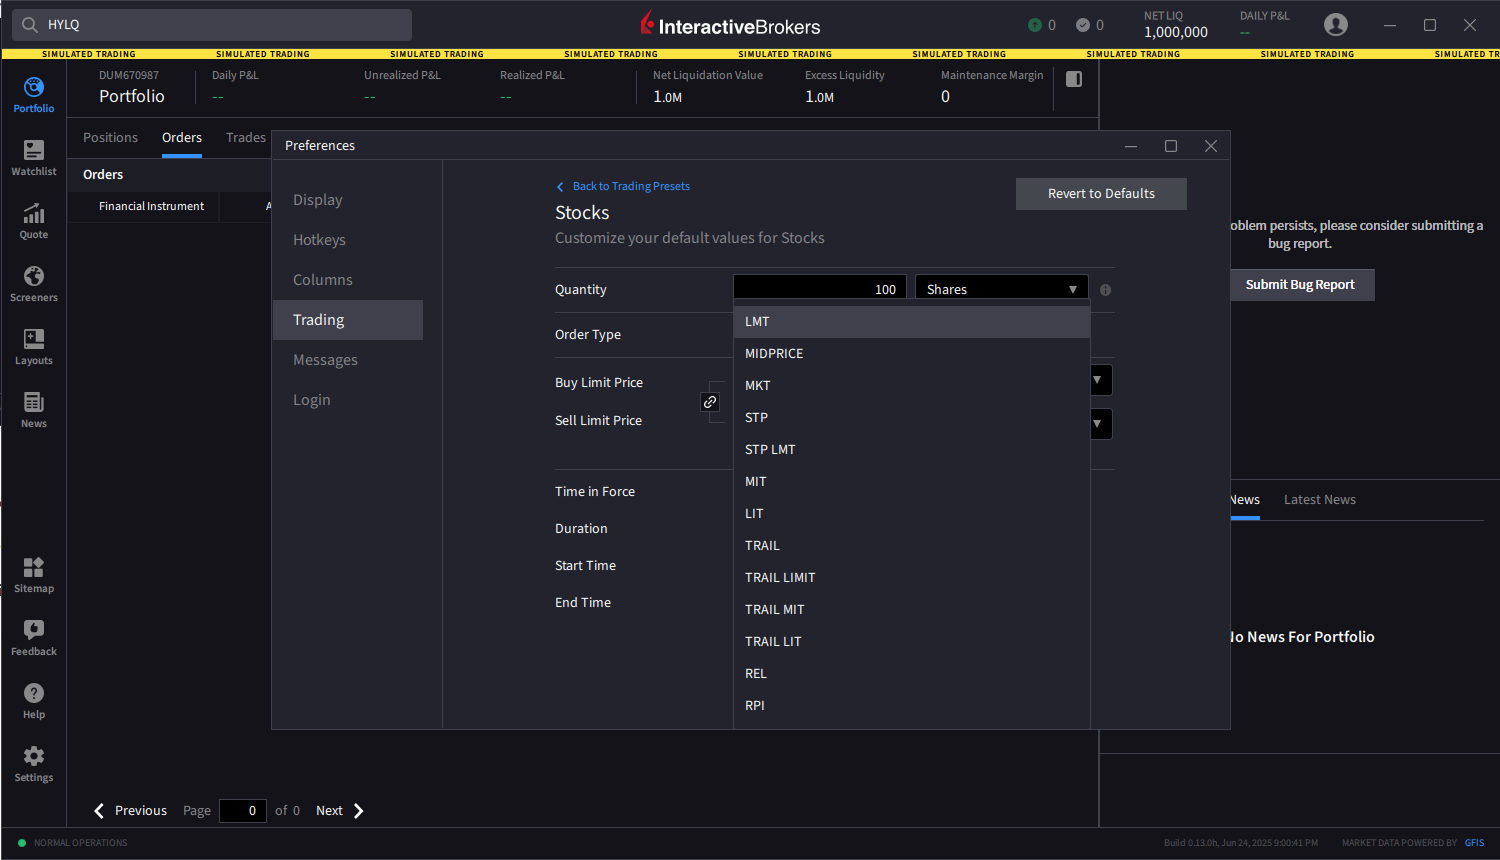1500x860 pixels.
Task: Click the Previous page button
Action: [130, 811]
